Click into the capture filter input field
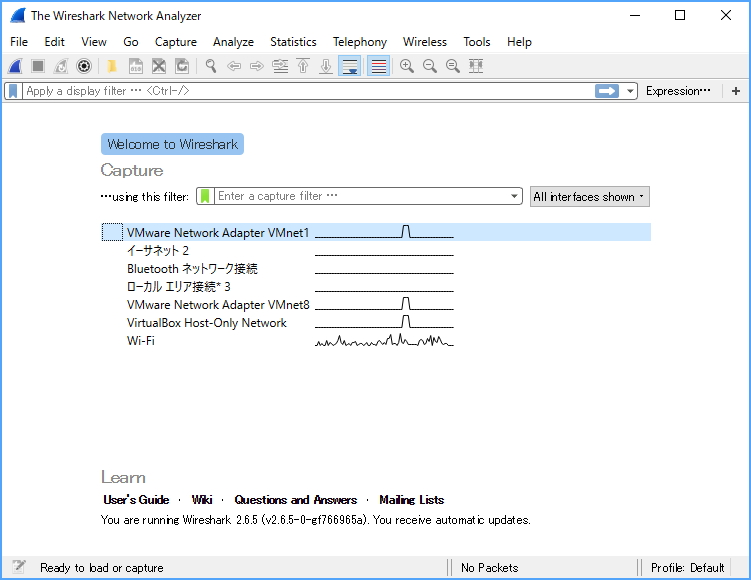Image resolution: width=751 pixels, height=580 pixels. (361, 196)
